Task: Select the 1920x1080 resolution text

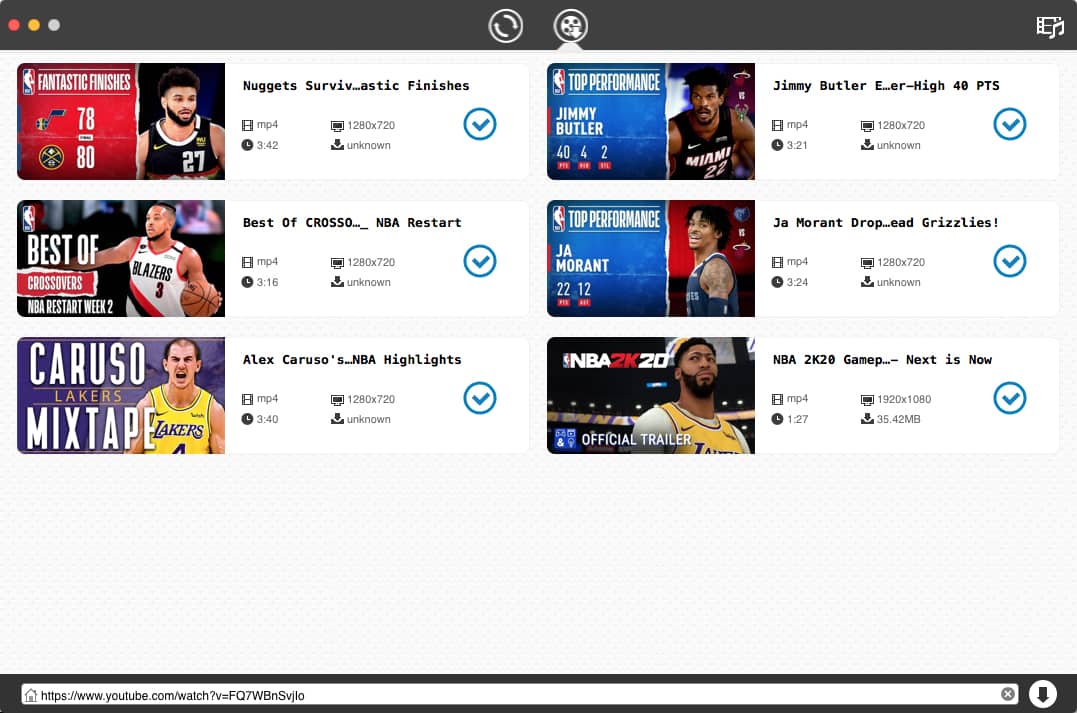Action: tap(904, 399)
